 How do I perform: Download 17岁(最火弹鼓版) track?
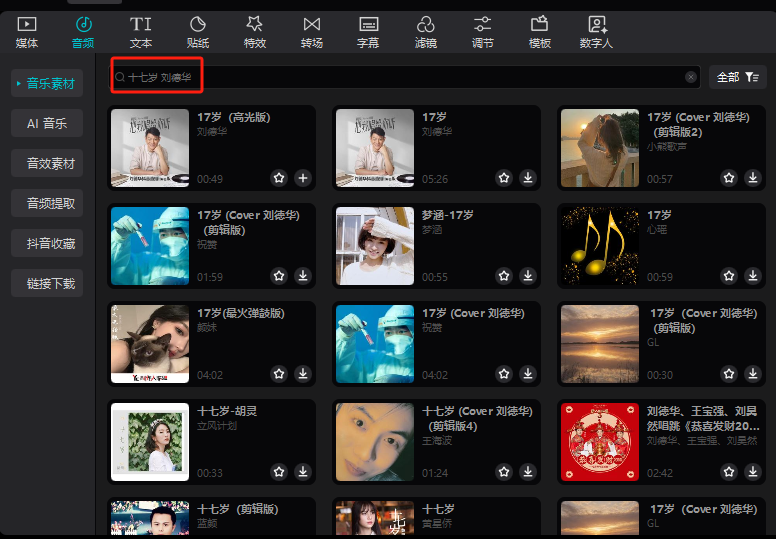(x=303, y=374)
